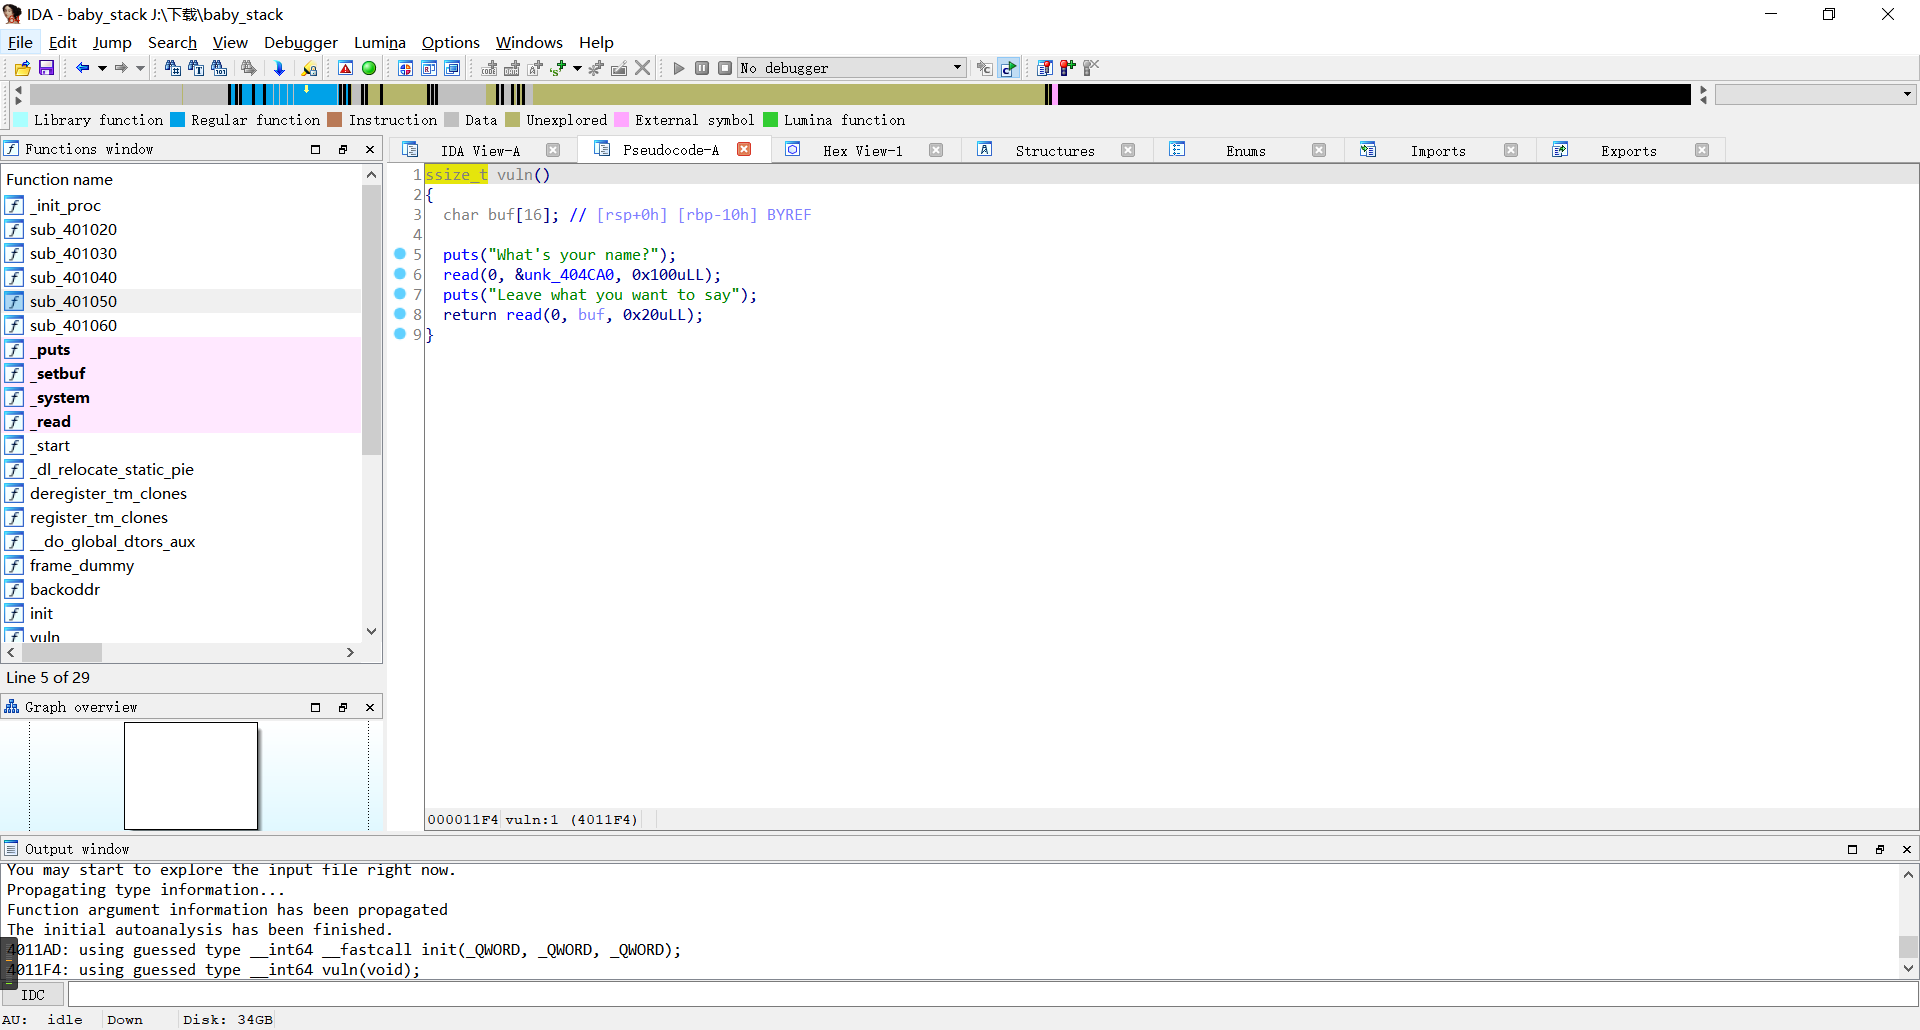Toggle breakpoint dot on line 8
Screen dimensions: 1920x1030
tap(400, 314)
